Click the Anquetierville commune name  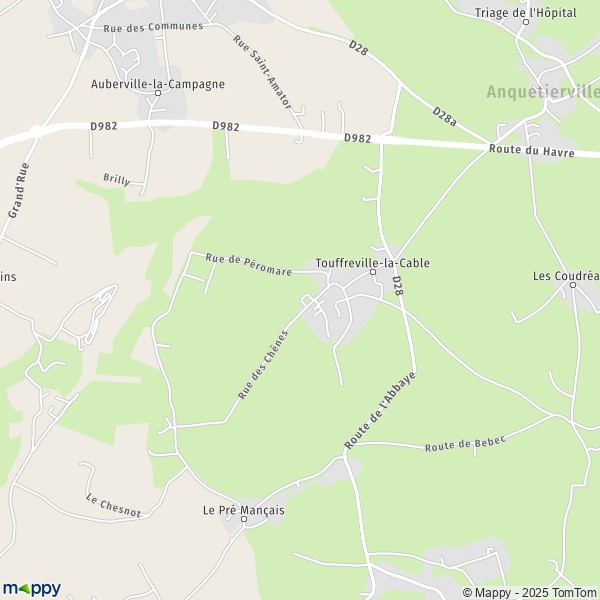543,92
